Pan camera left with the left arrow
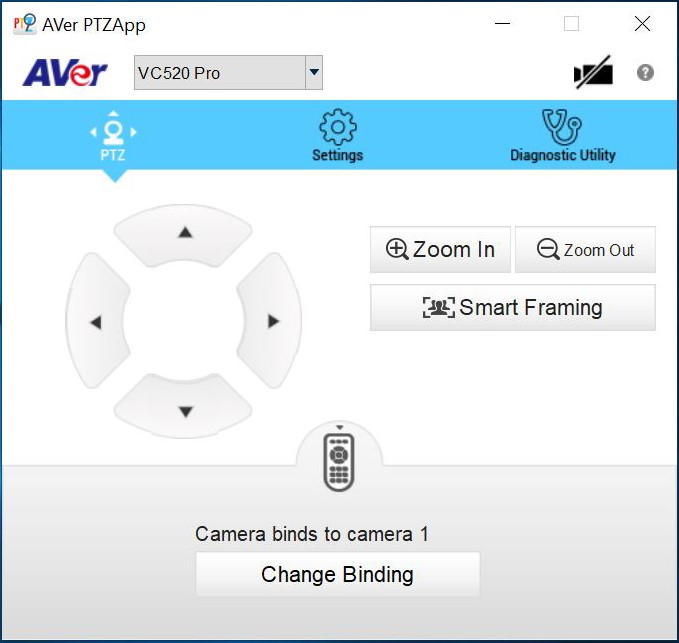The image size is (679, 643). (97, 321)
